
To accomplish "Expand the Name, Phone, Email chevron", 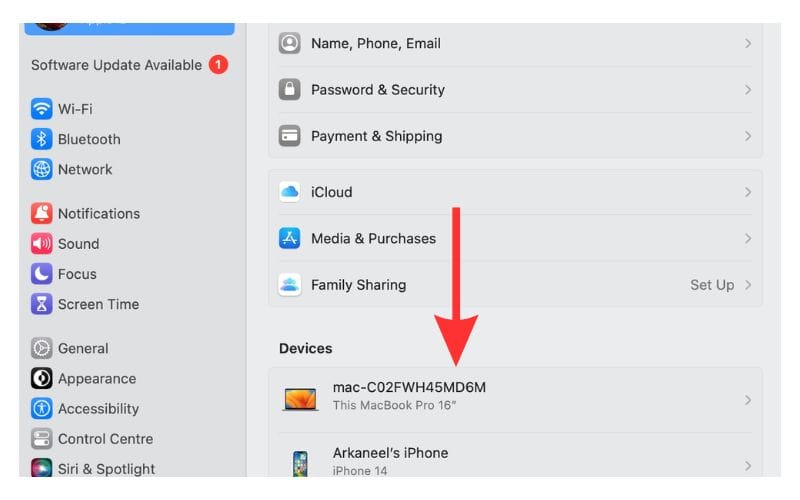I will [748, 44].
